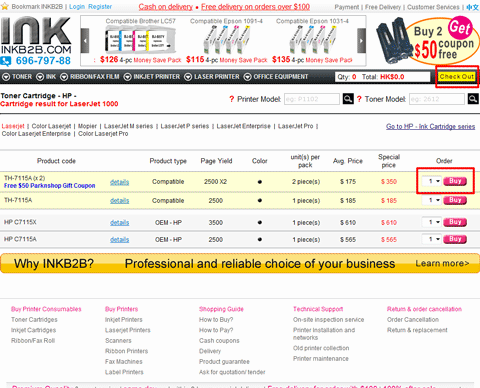This screenshot has height=388, width=480.
Task: Open Inkjet Printers footer link
Action: [x=124, y=320]
